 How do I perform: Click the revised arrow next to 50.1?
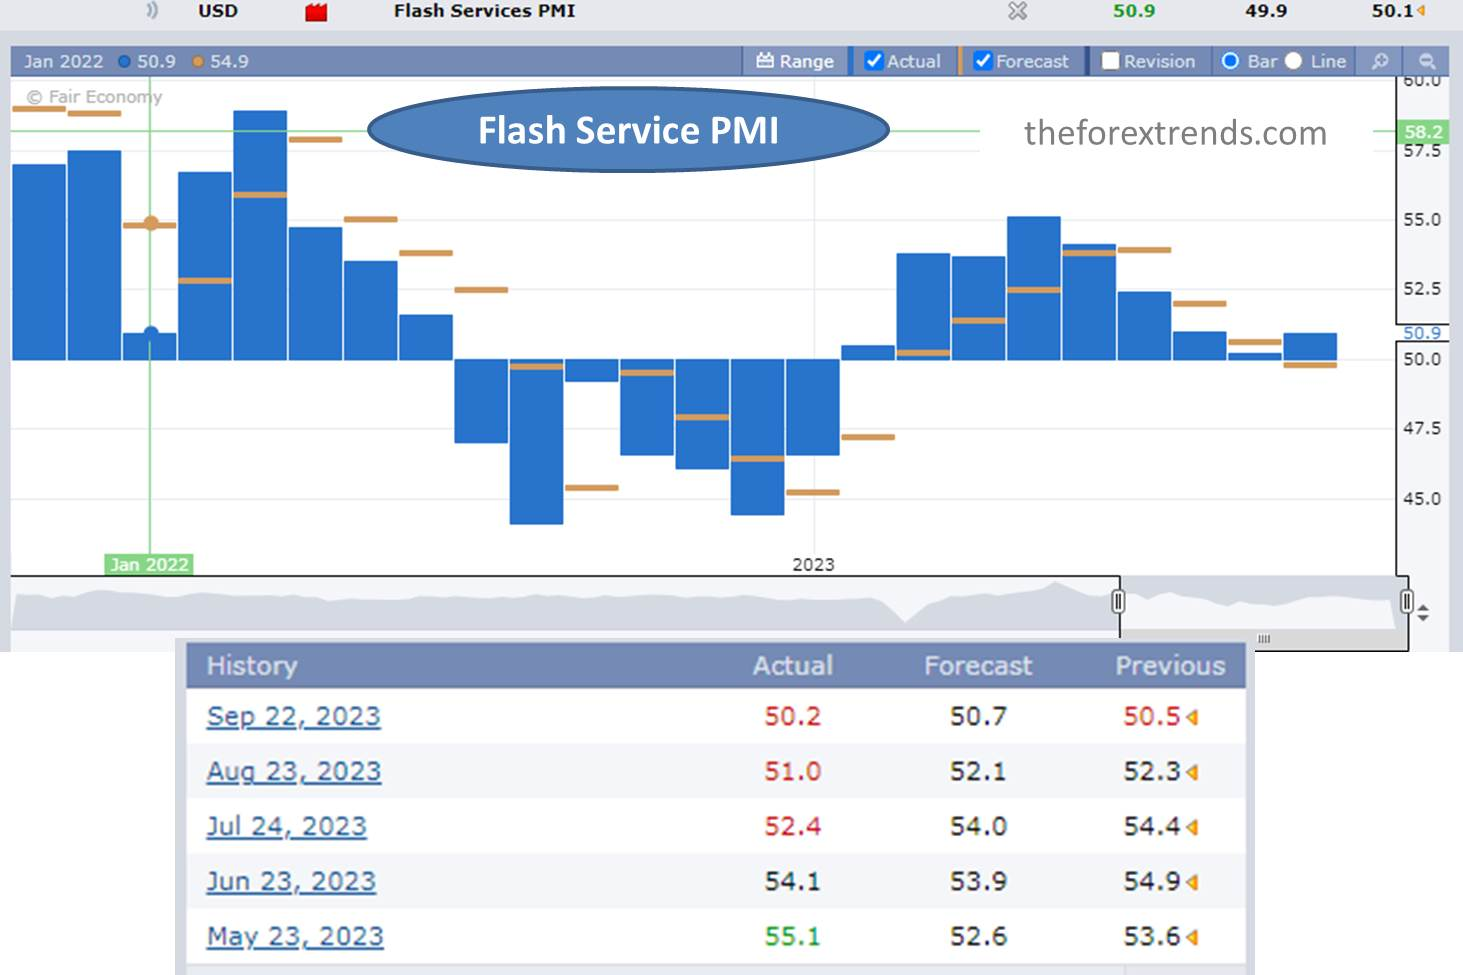tap(1421, 11)
